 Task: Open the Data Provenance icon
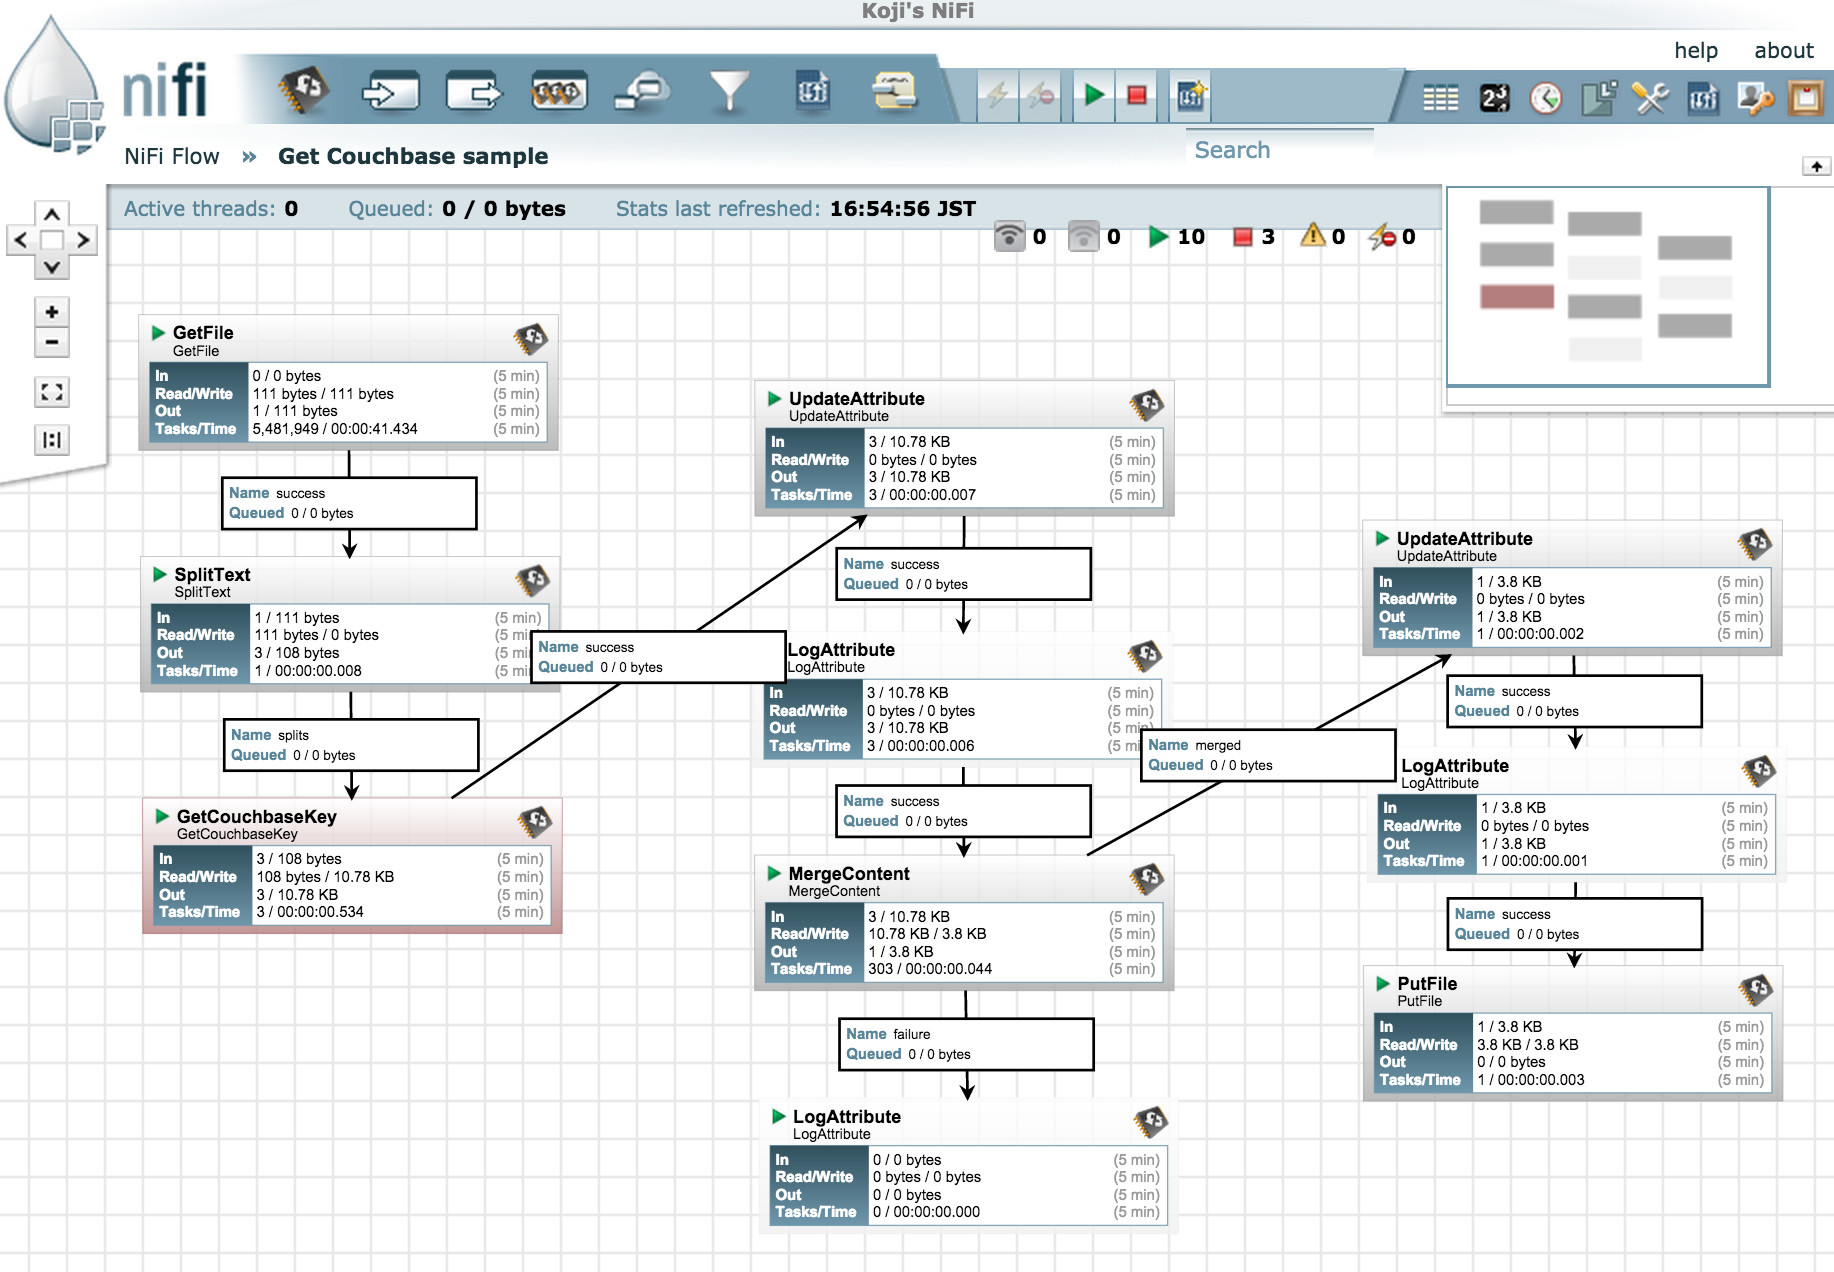pyautogui.click(x=1598, y=98)
